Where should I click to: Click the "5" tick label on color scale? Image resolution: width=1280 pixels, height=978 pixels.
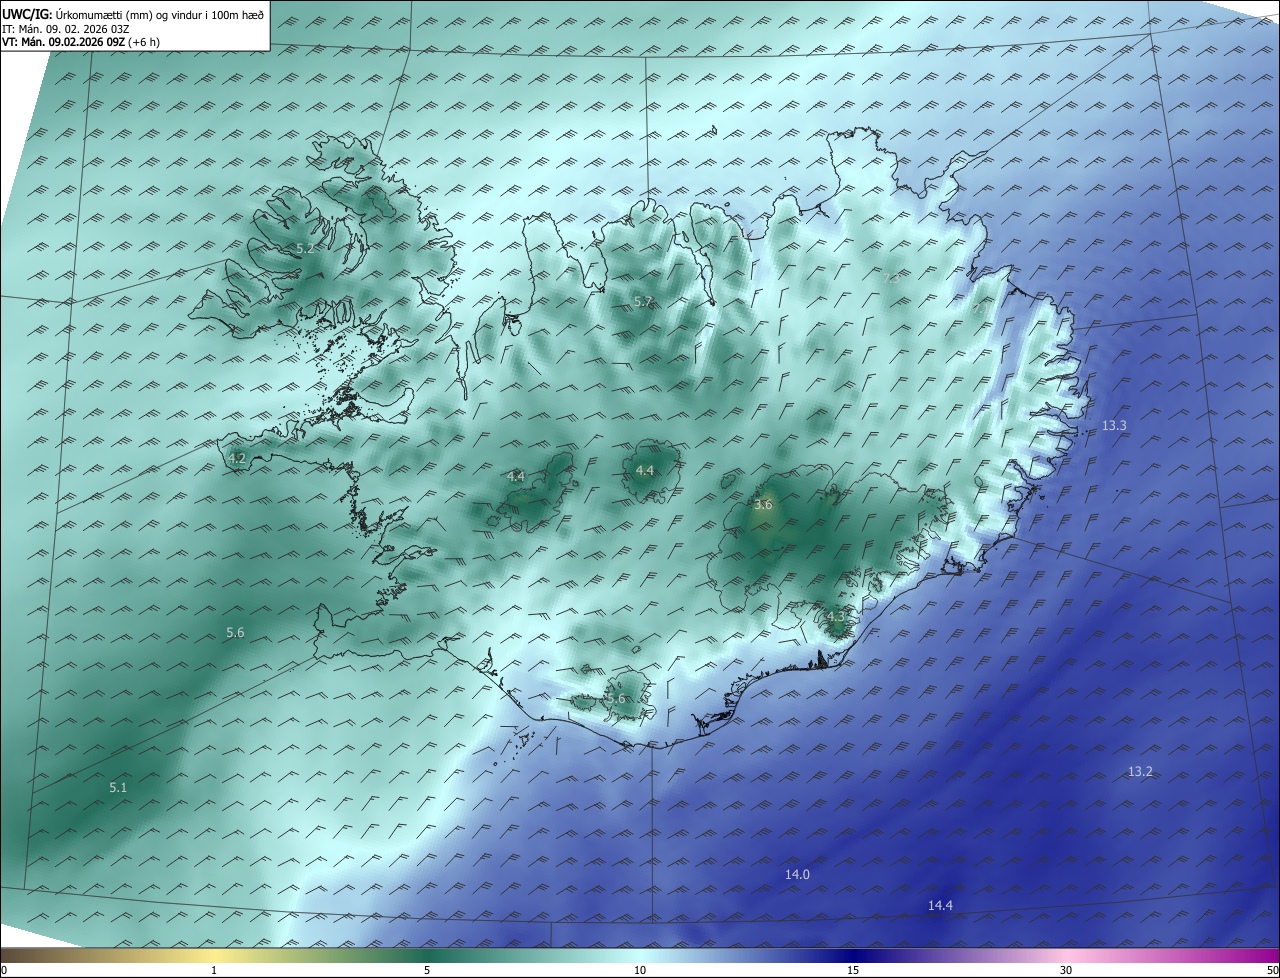pyautogui.click(x=427, y=970)
